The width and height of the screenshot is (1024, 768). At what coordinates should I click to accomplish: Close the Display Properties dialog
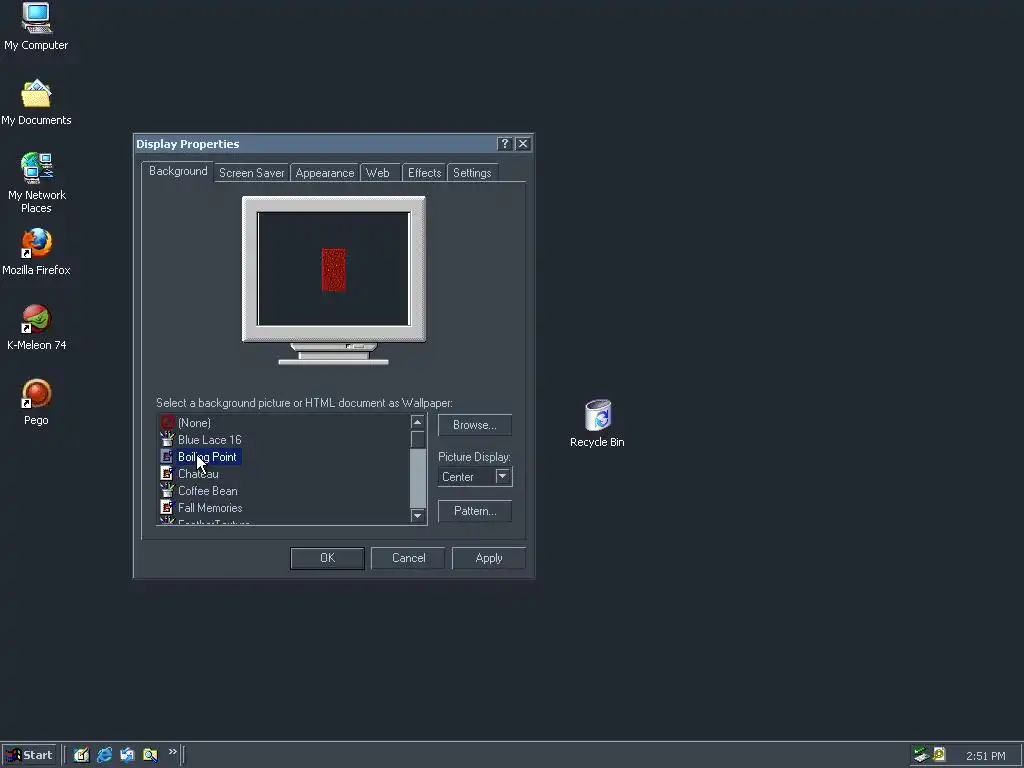click(x=522, y=144)
